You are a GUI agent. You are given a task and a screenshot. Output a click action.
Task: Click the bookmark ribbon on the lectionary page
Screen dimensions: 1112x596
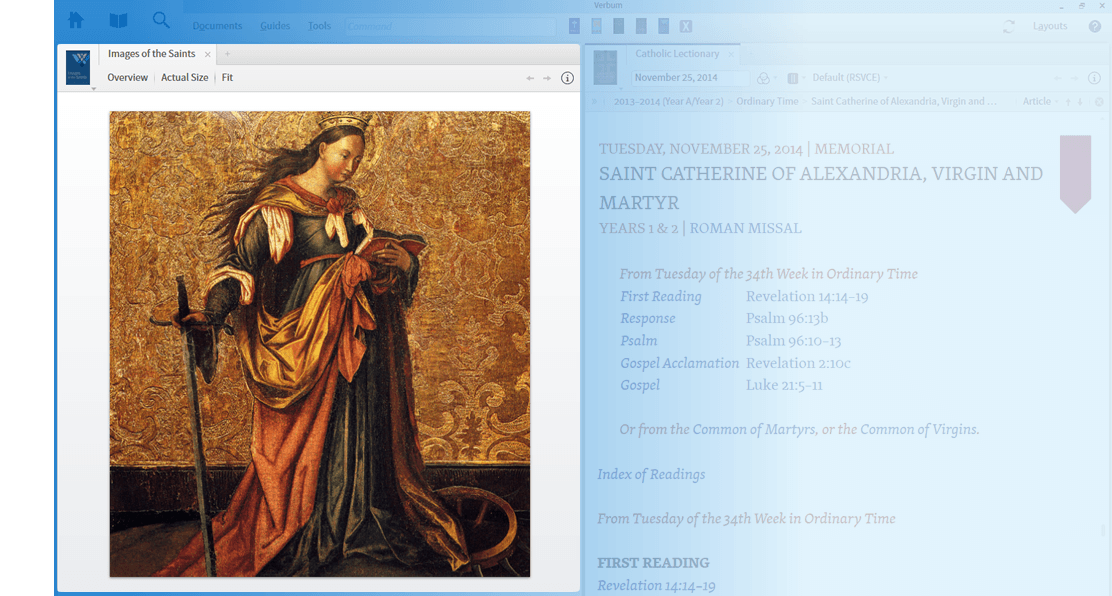pos(1075,174)
